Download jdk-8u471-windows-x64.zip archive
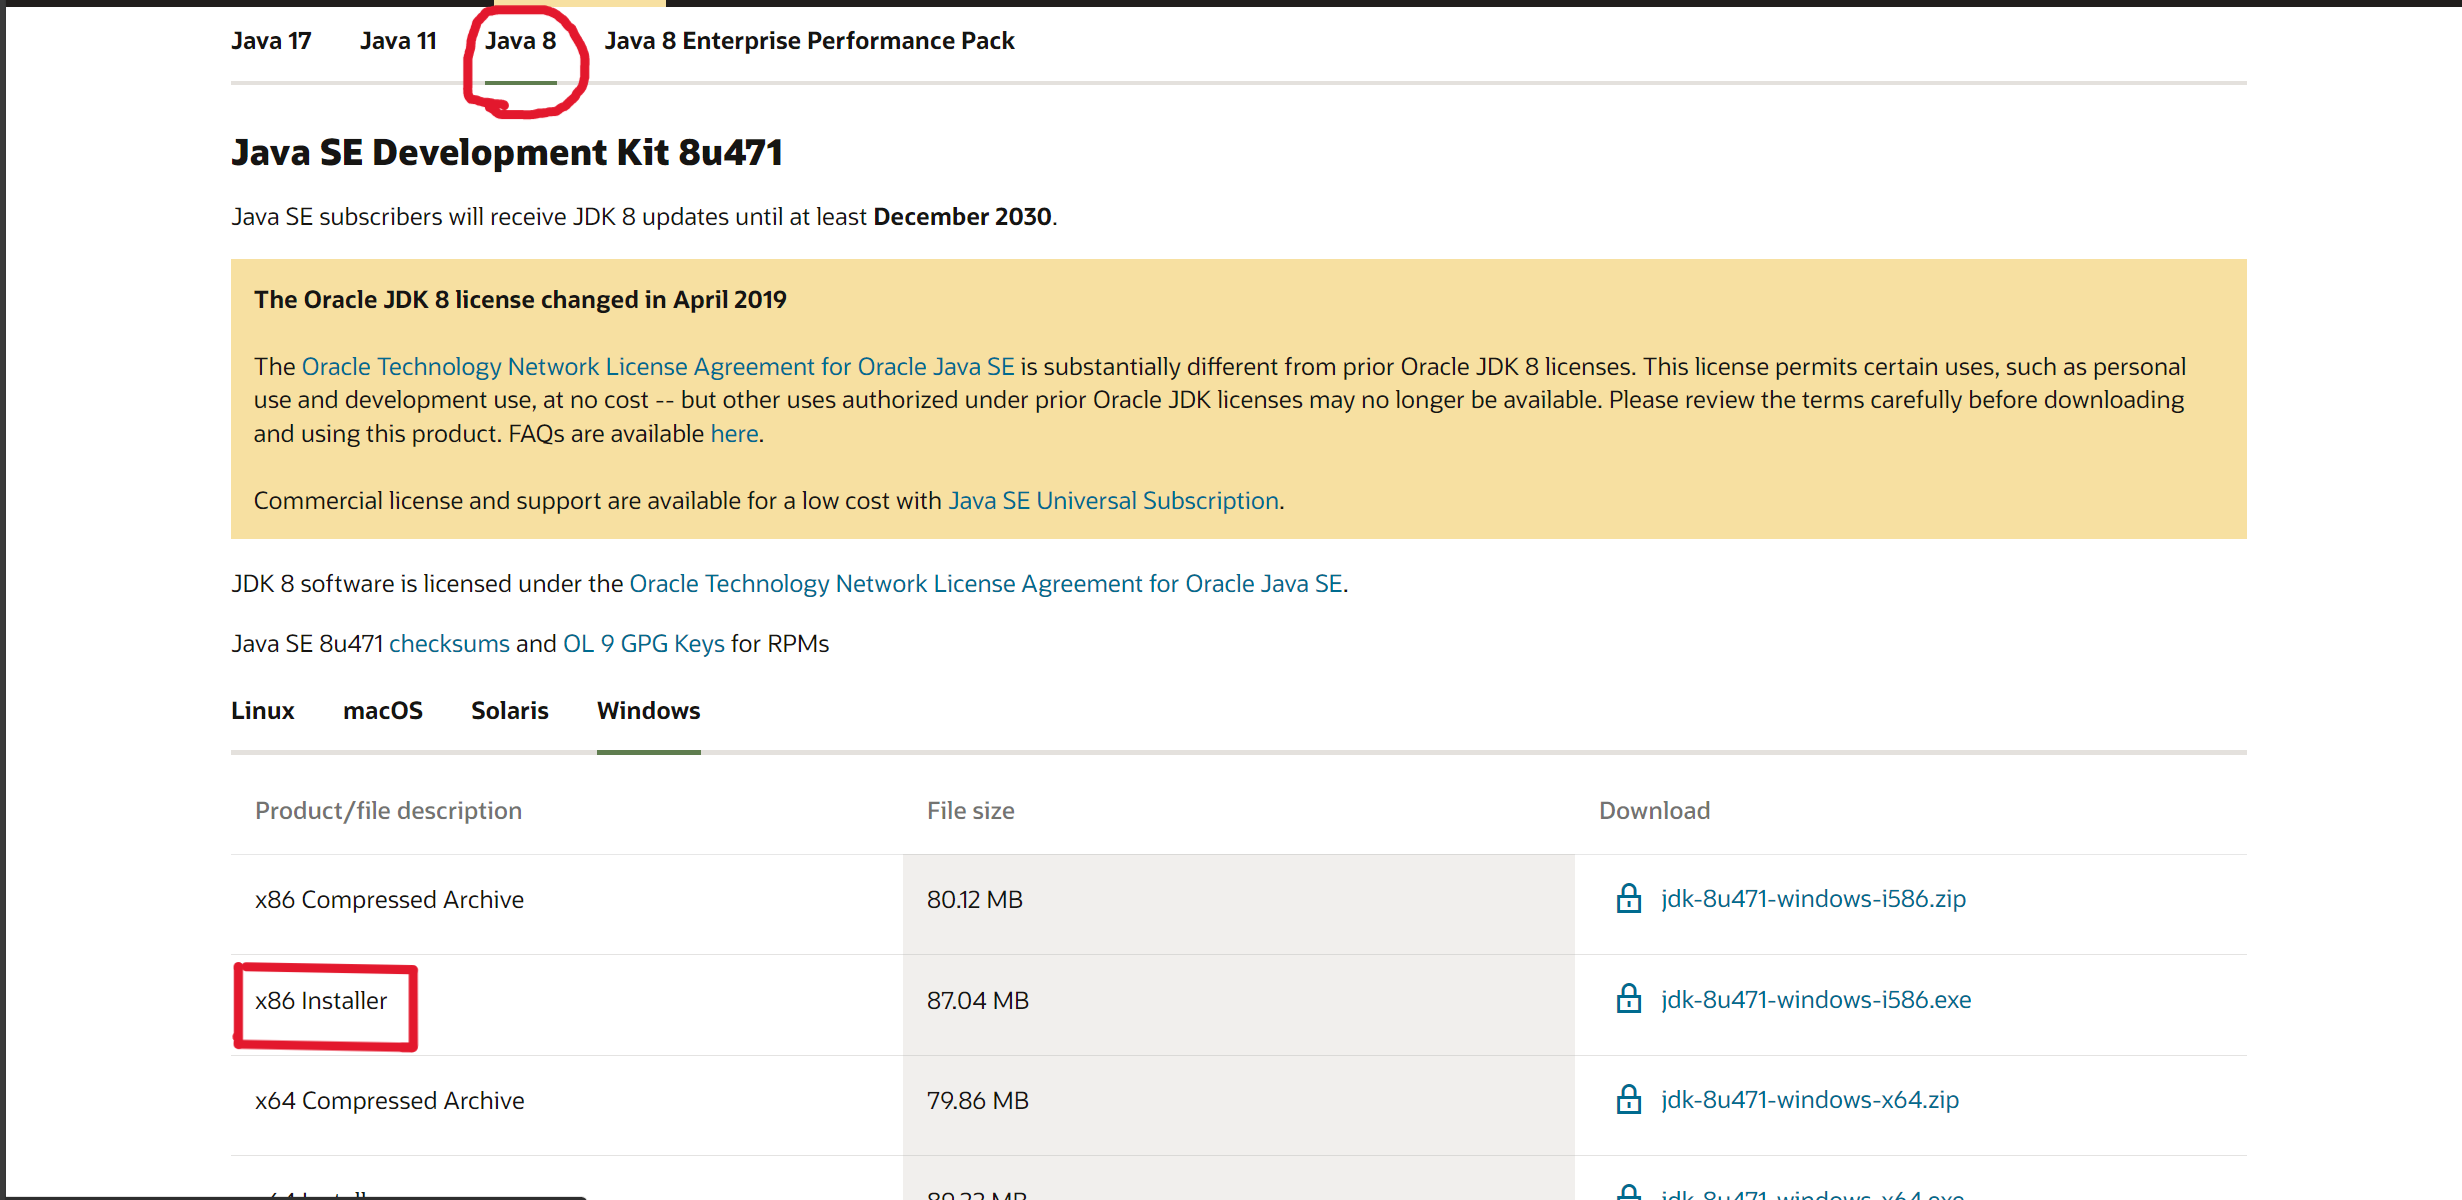Viewport: 2462px width, 1200px height. tap(1810, 1100)
